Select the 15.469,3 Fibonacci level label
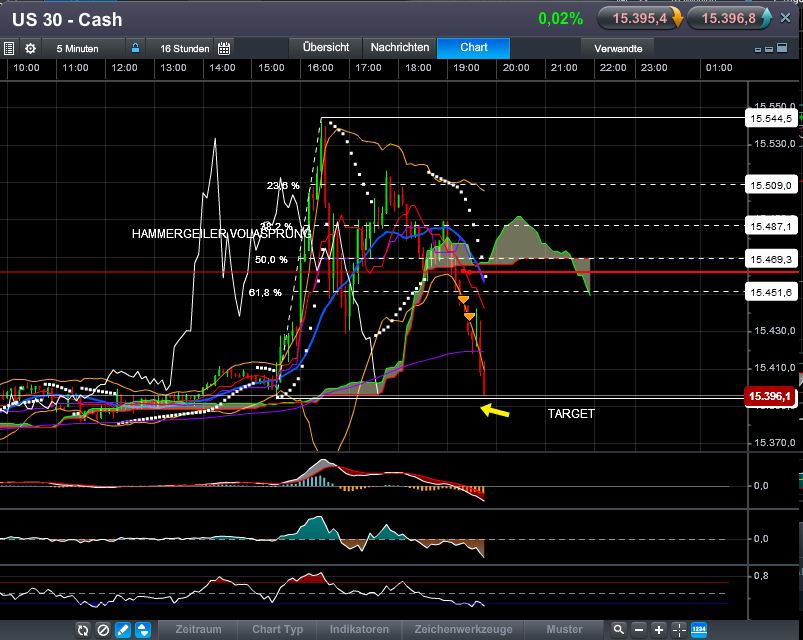 [x=770, y=260]
